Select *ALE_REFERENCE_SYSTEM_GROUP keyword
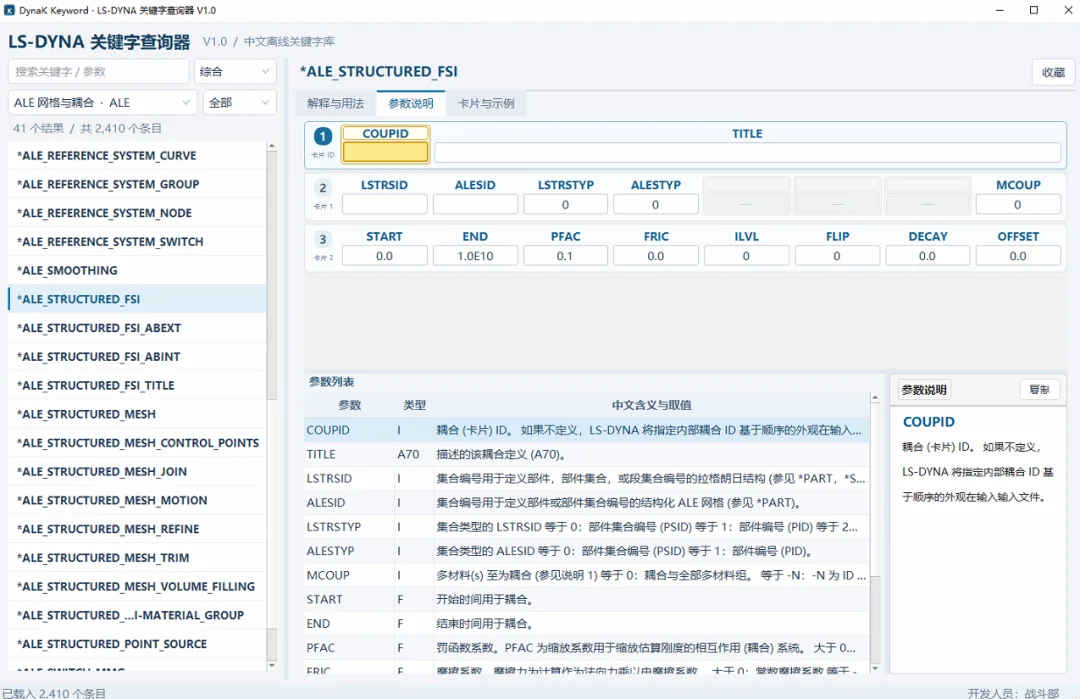Viewport: 1080px width, 699px height. click(137, 185)
